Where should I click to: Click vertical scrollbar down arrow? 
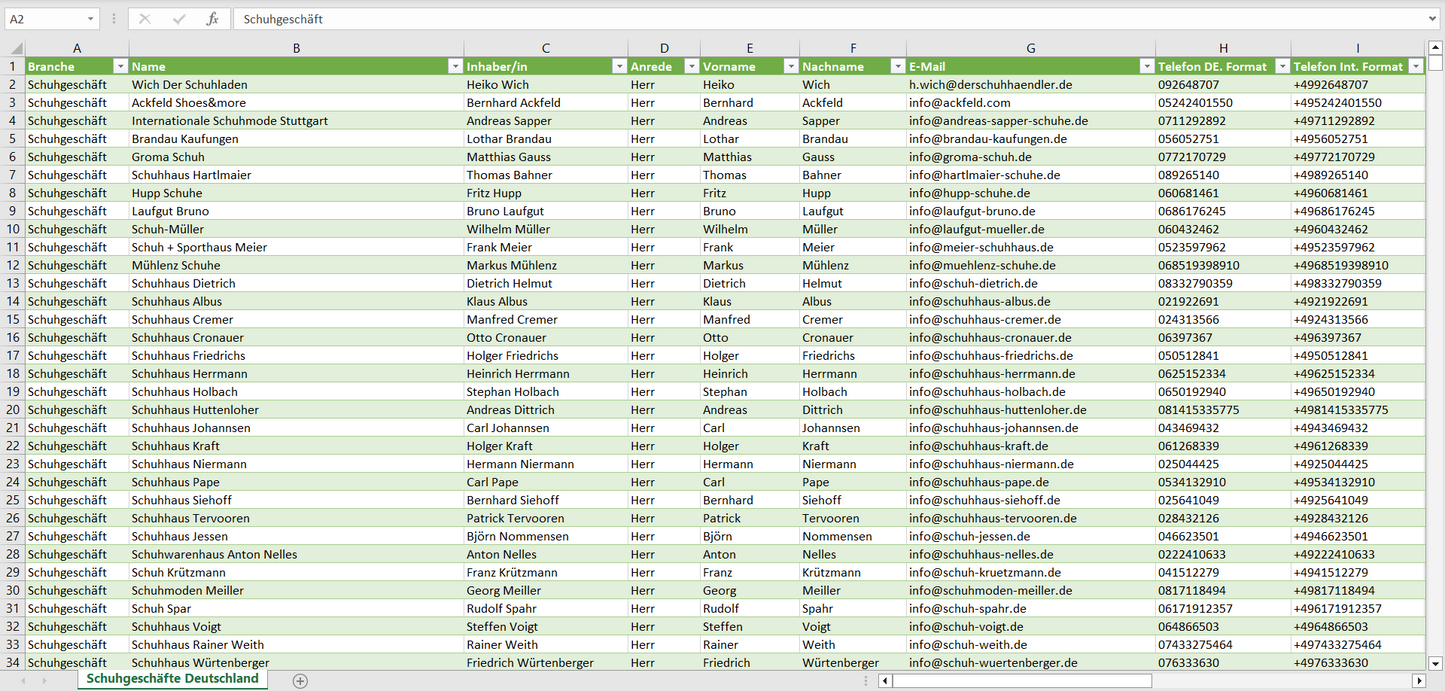(x=1436, y=662)
